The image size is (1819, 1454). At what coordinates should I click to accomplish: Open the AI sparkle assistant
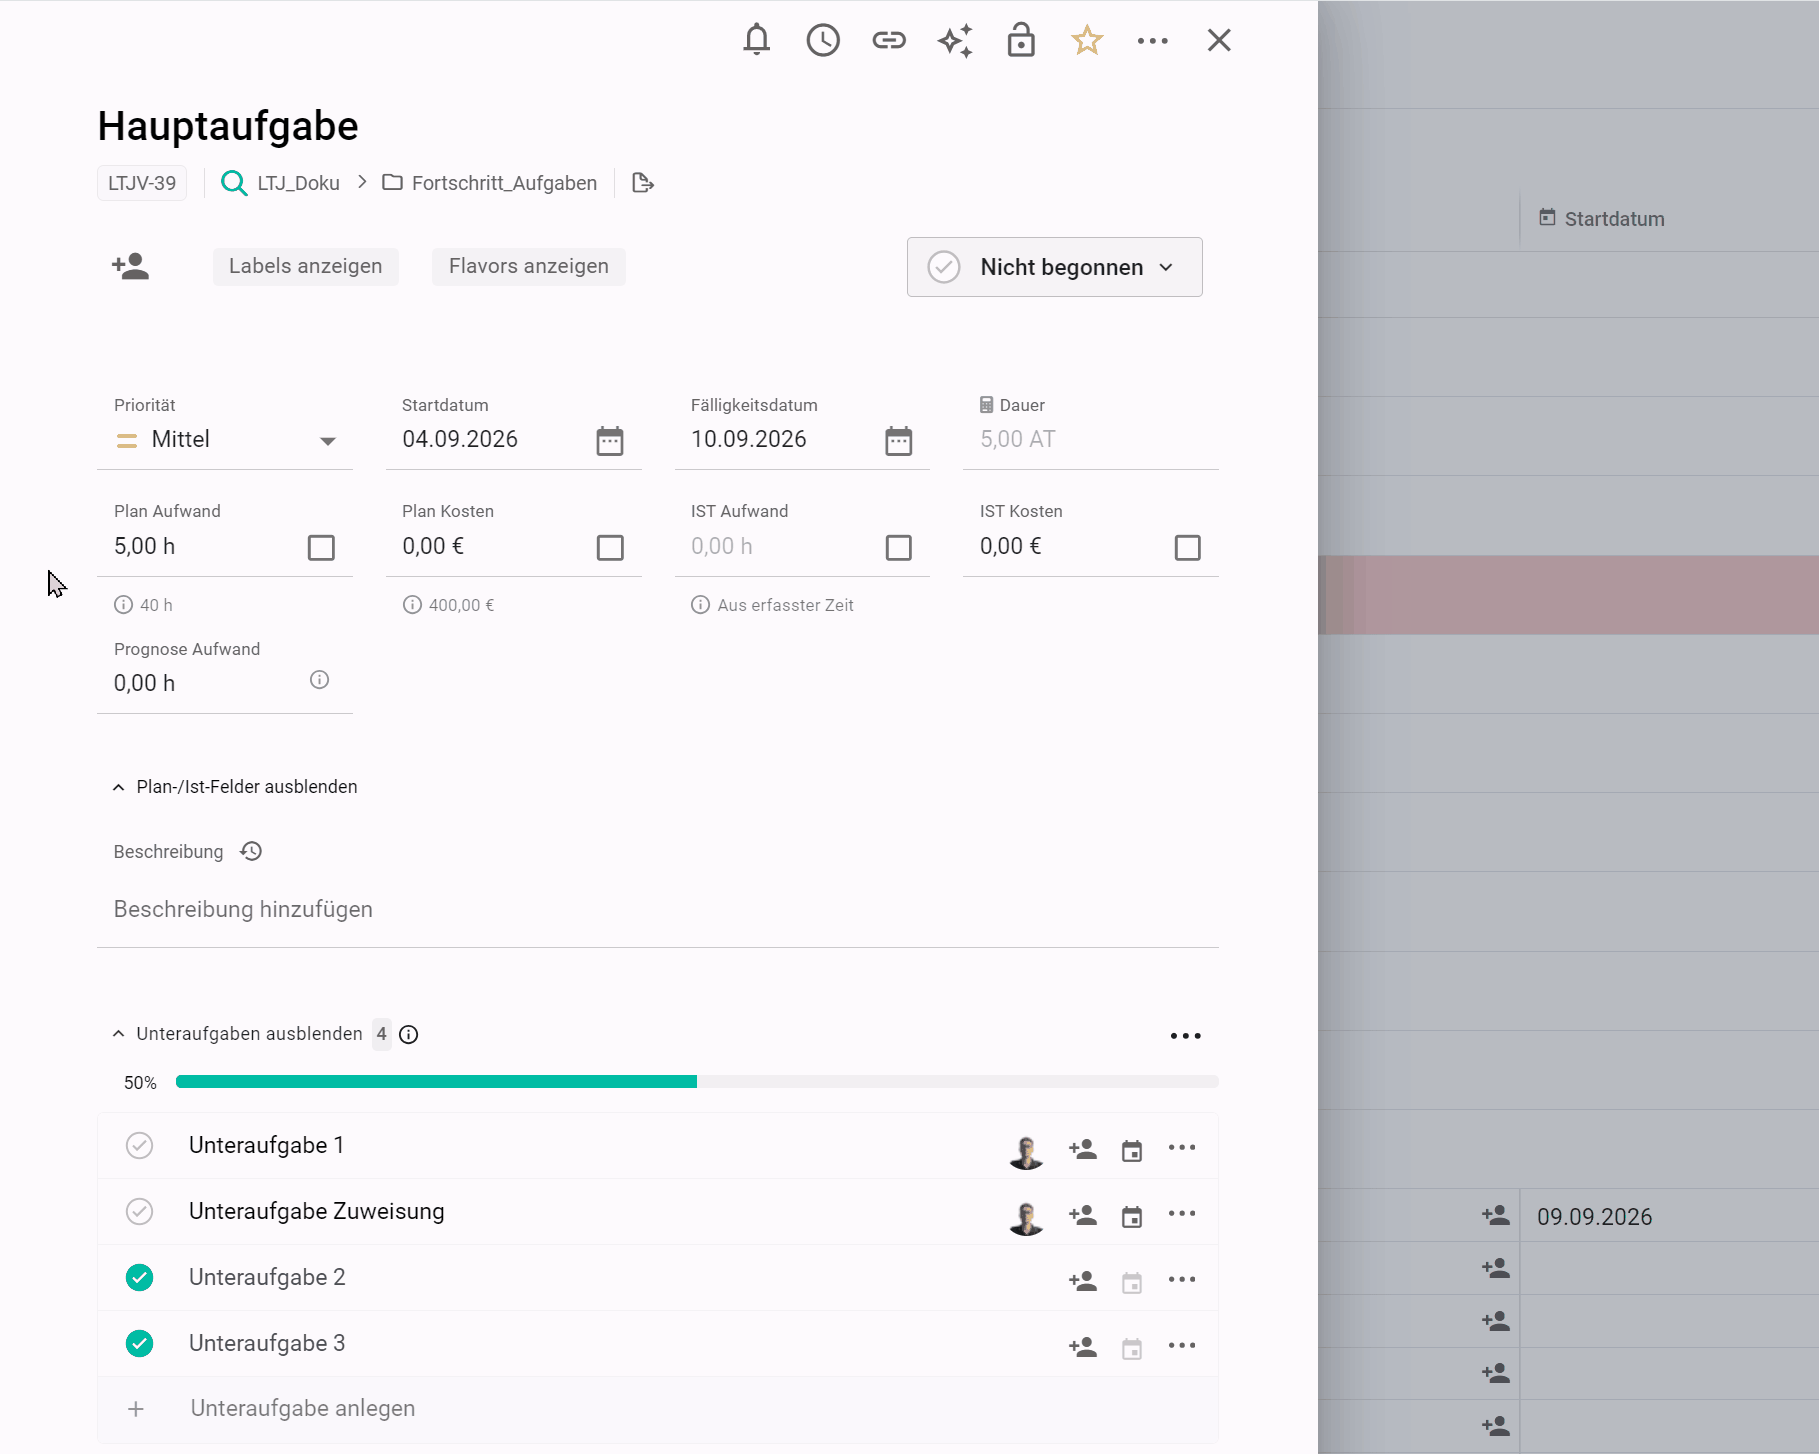pos(955,40)
